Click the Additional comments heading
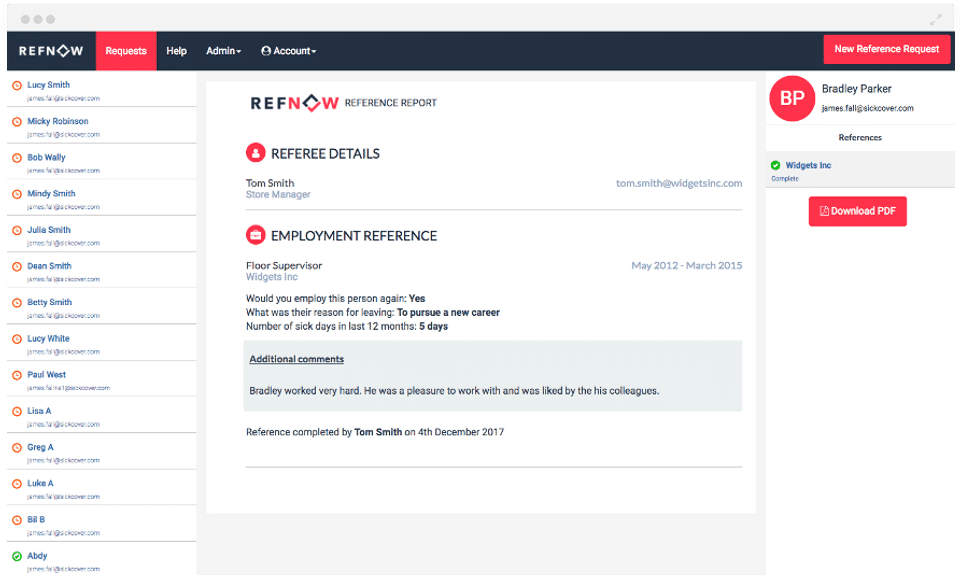Image resolution: width=960 pixels, height=582 pixels. click(x=296, y=359)
